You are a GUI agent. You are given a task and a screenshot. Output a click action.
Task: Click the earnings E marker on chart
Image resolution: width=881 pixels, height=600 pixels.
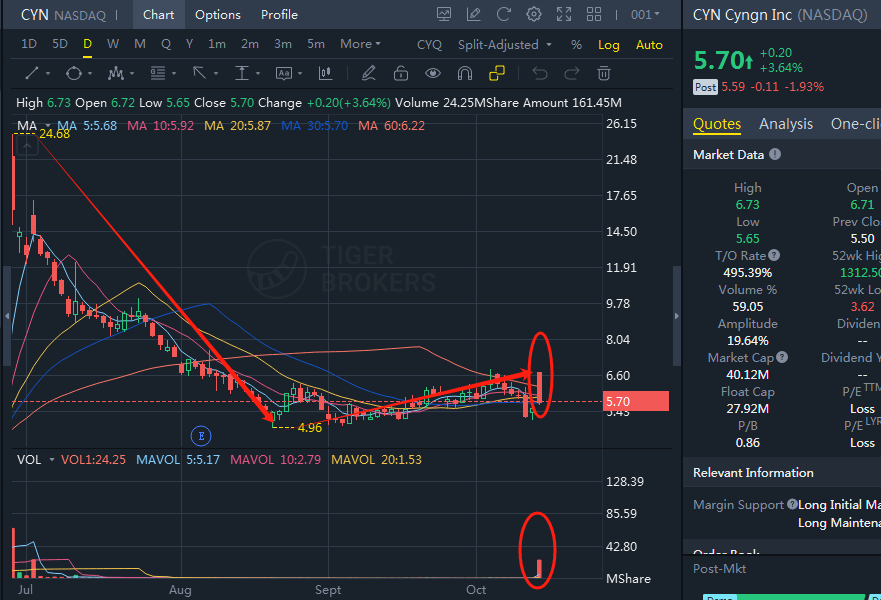(201, 435)
